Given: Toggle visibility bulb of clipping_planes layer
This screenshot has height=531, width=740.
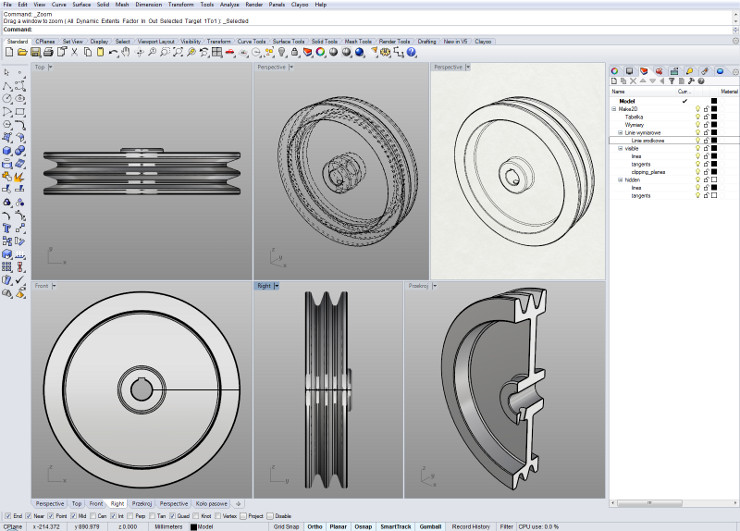Looking at the screenshot, I should point(698,172).
